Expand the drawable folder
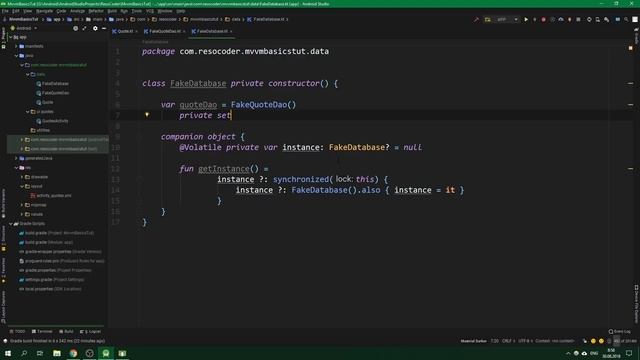The height and width of the screenshot is (360, 640). click(x=22, y=177)
